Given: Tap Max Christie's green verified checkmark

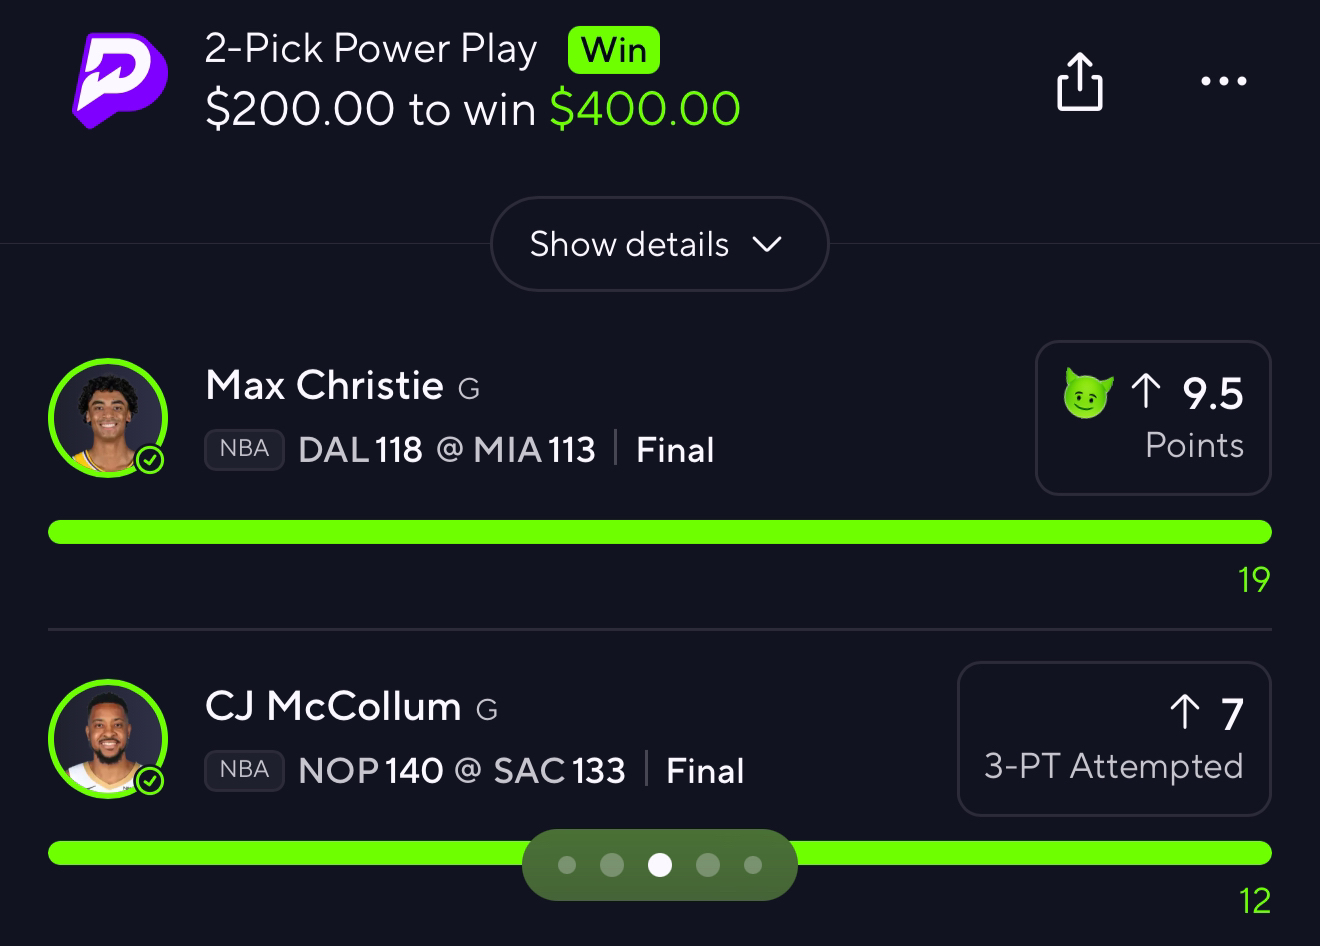Looking at the screenshot, I should (x=150, y=460).
